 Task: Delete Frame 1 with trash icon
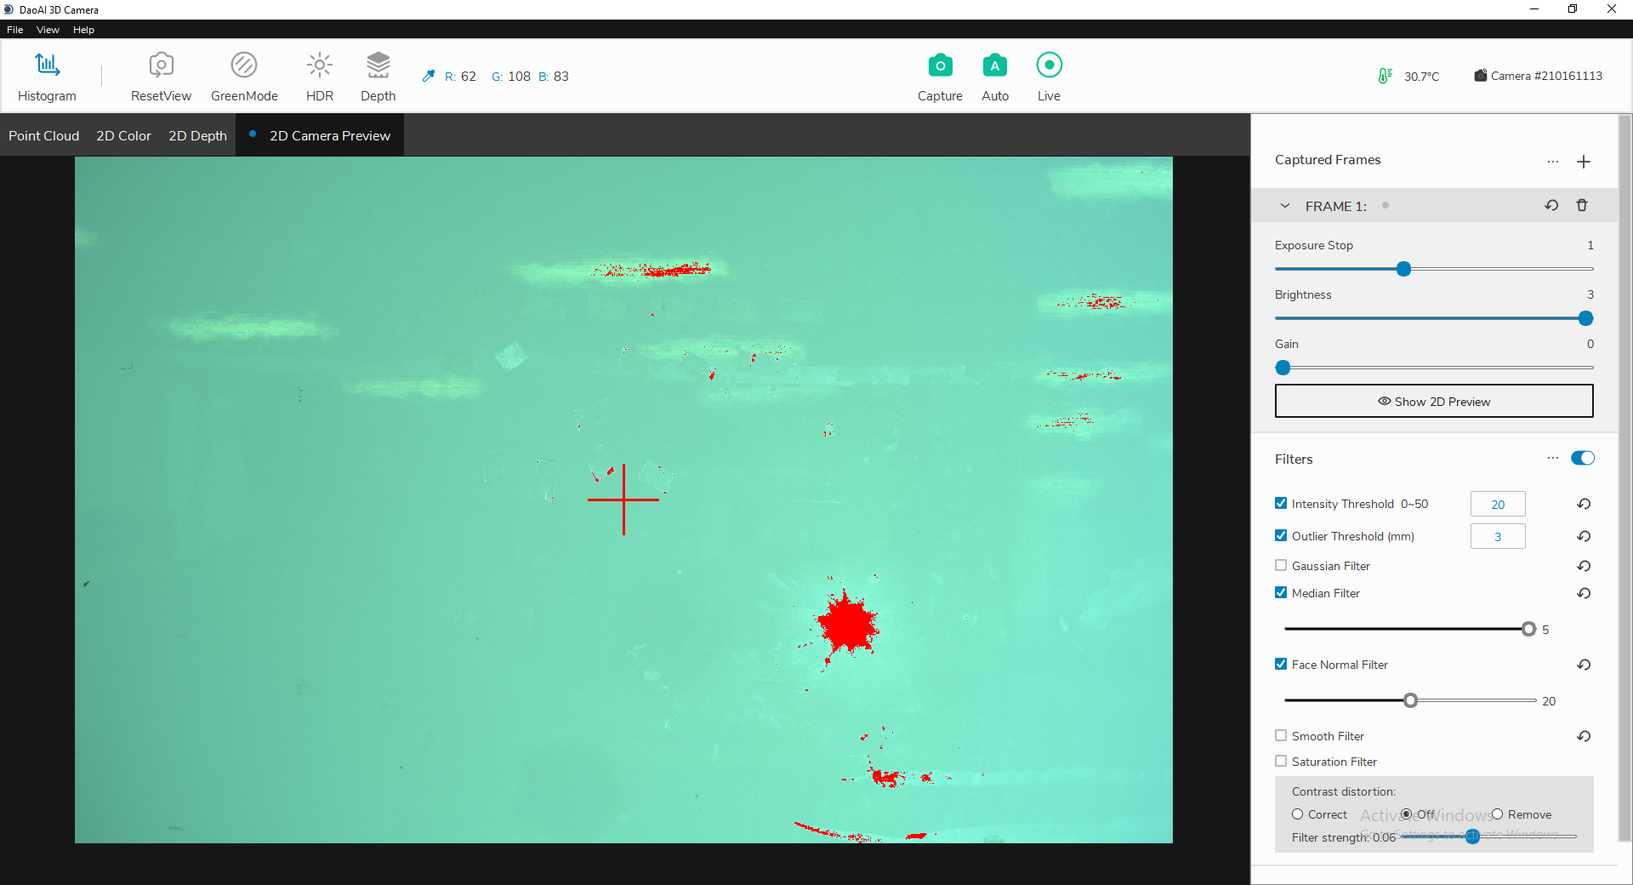1582,206
